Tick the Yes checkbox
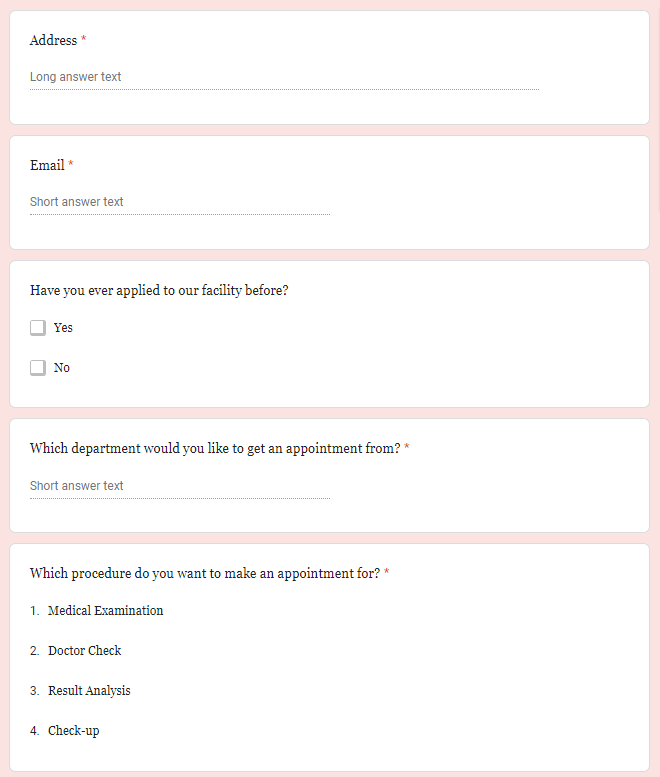This screenshot has height=777, width=660. (38, 328)
